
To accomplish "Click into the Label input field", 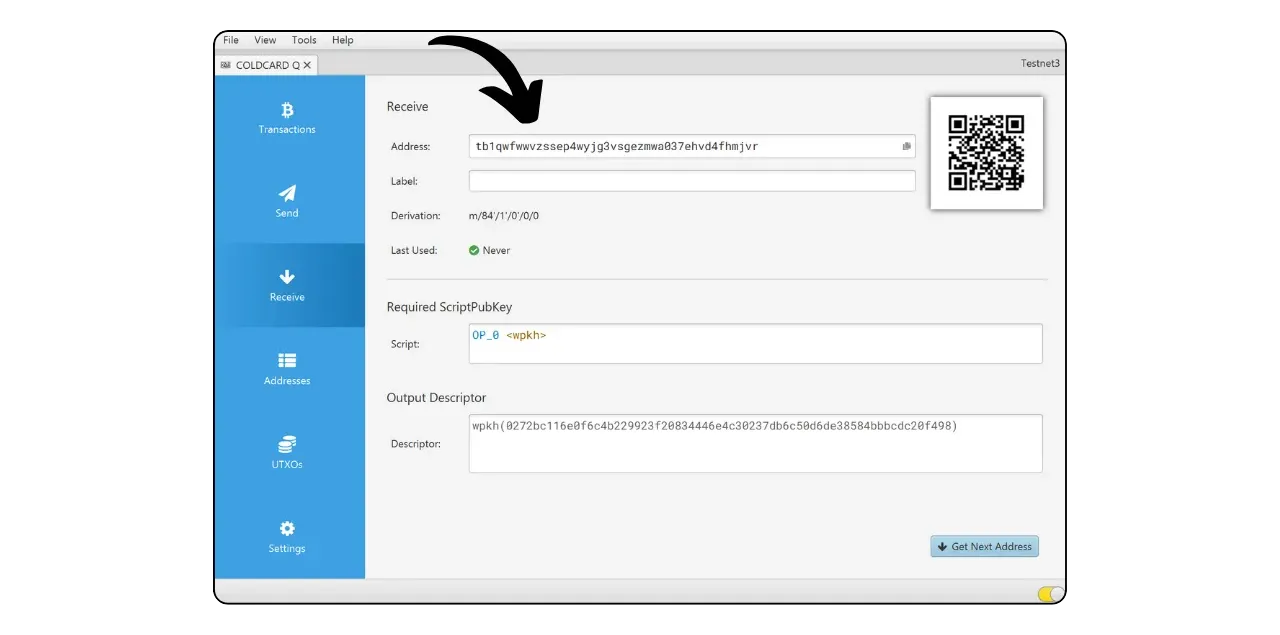I will (x=692, y=181).
